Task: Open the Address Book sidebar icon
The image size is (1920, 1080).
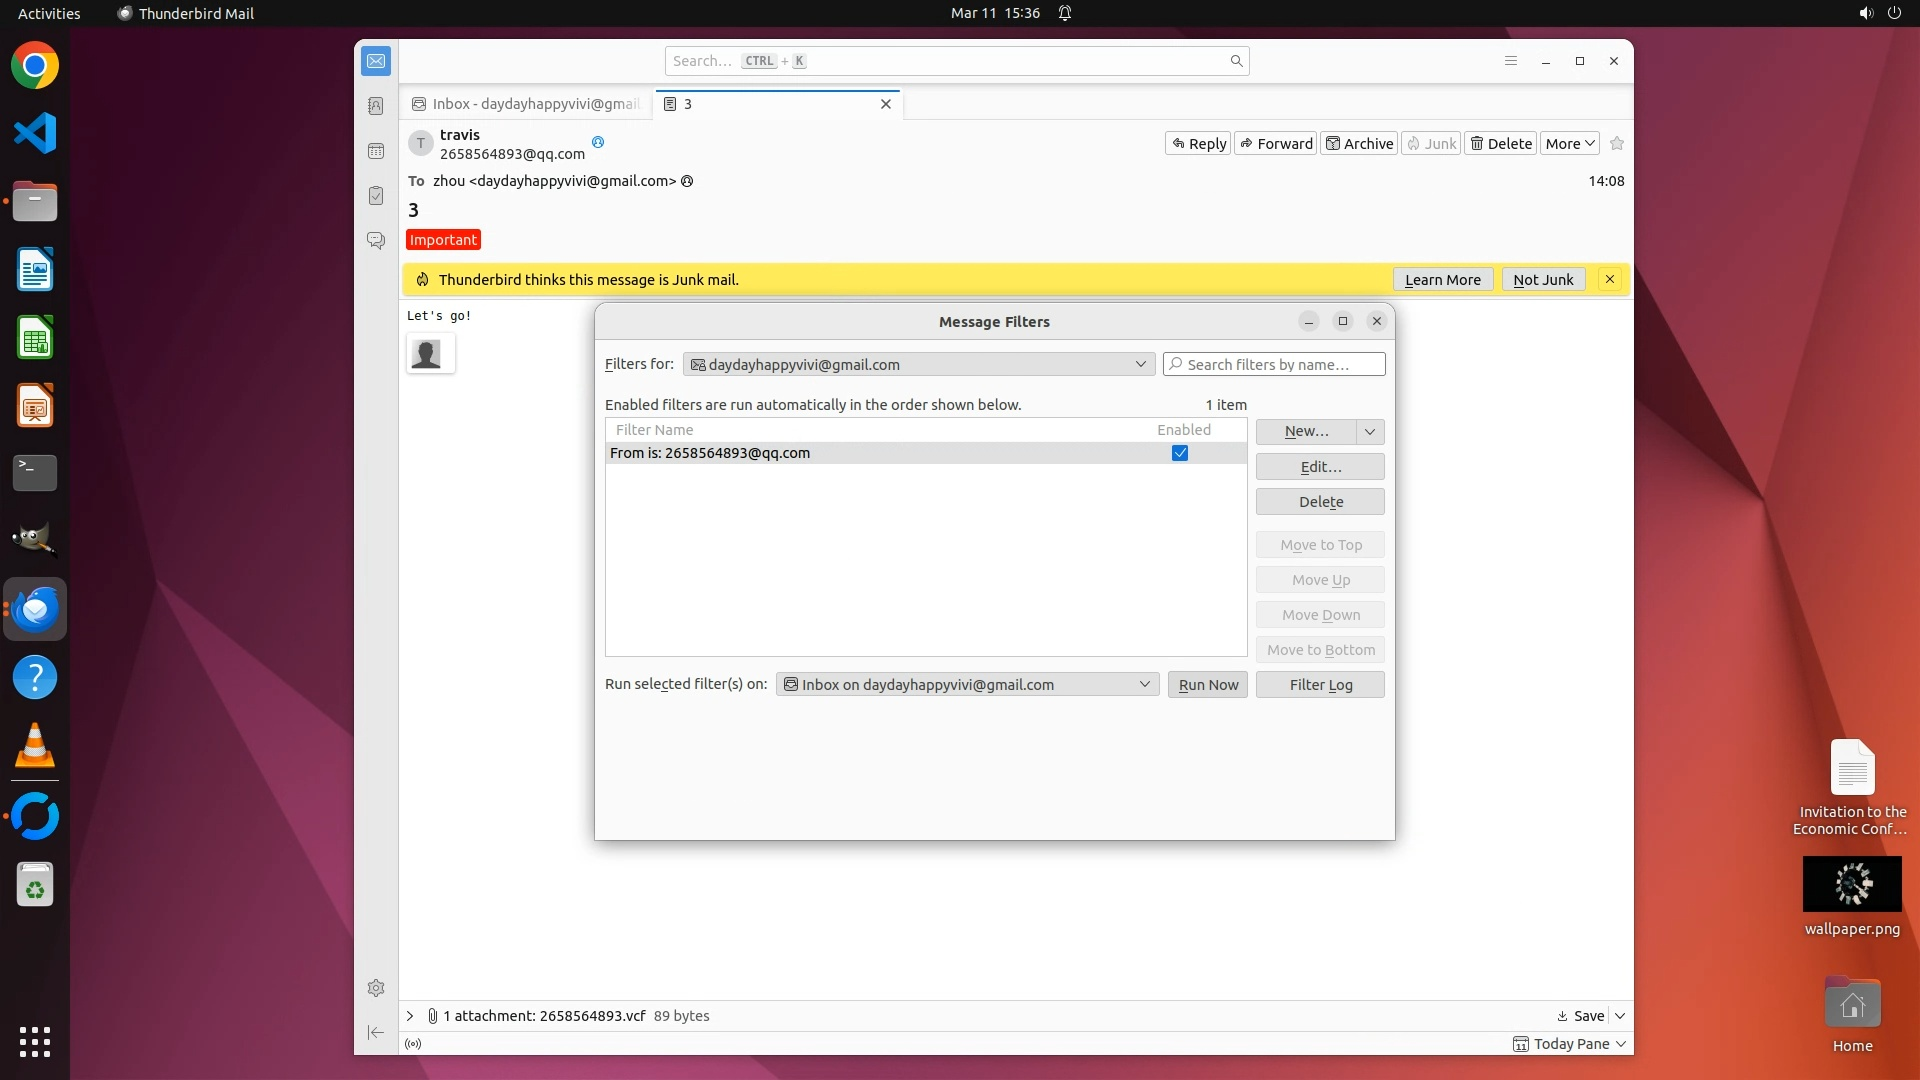Action: [376, 106]
